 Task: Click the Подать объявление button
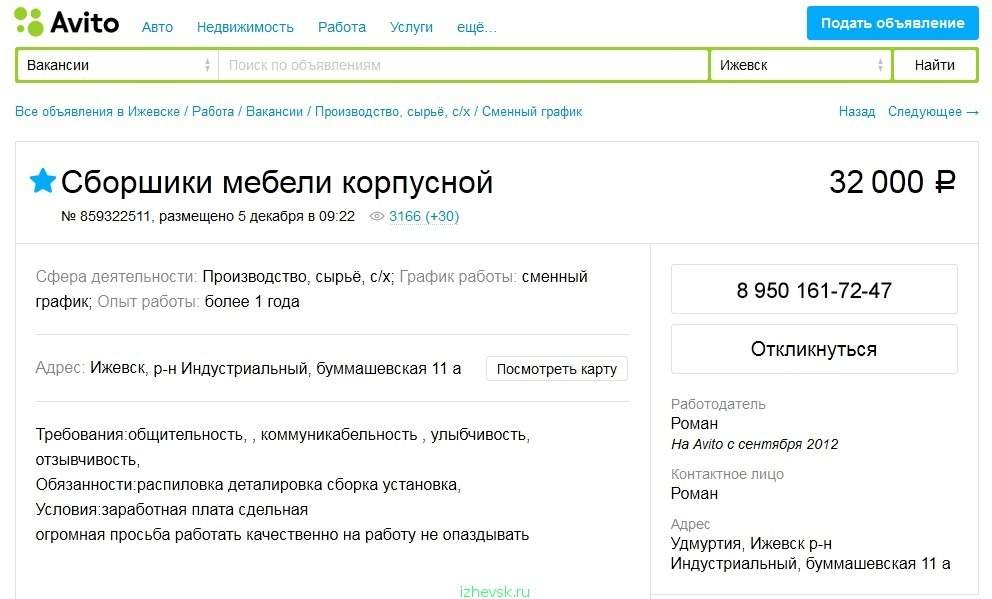893,23
